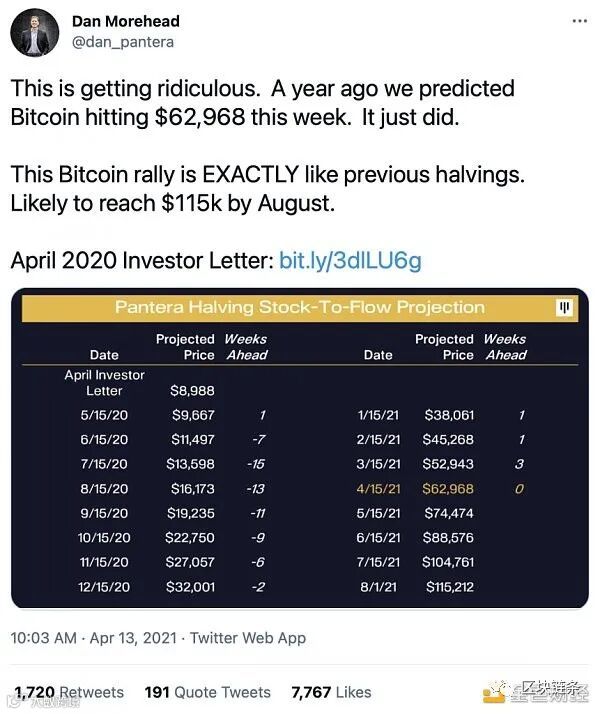Click the $115,212 price for 8/1/21
600x714 pixels.
click(x=449, y=587)
